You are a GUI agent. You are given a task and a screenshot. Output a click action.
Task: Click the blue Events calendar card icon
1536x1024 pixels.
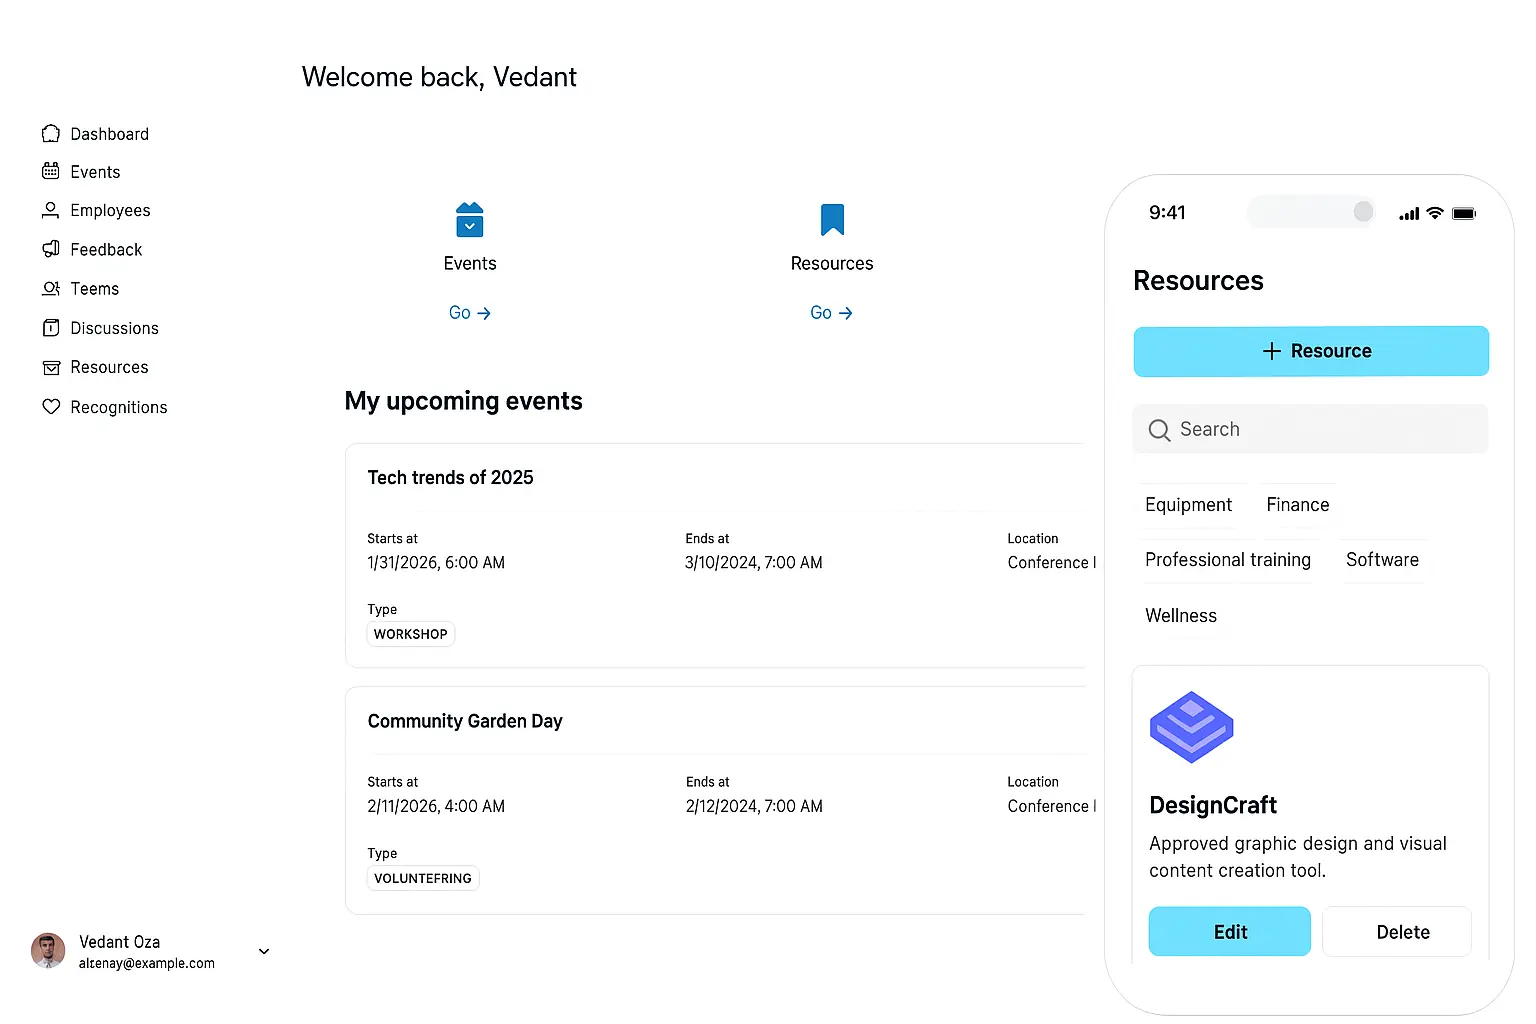(x=469, y=220)
